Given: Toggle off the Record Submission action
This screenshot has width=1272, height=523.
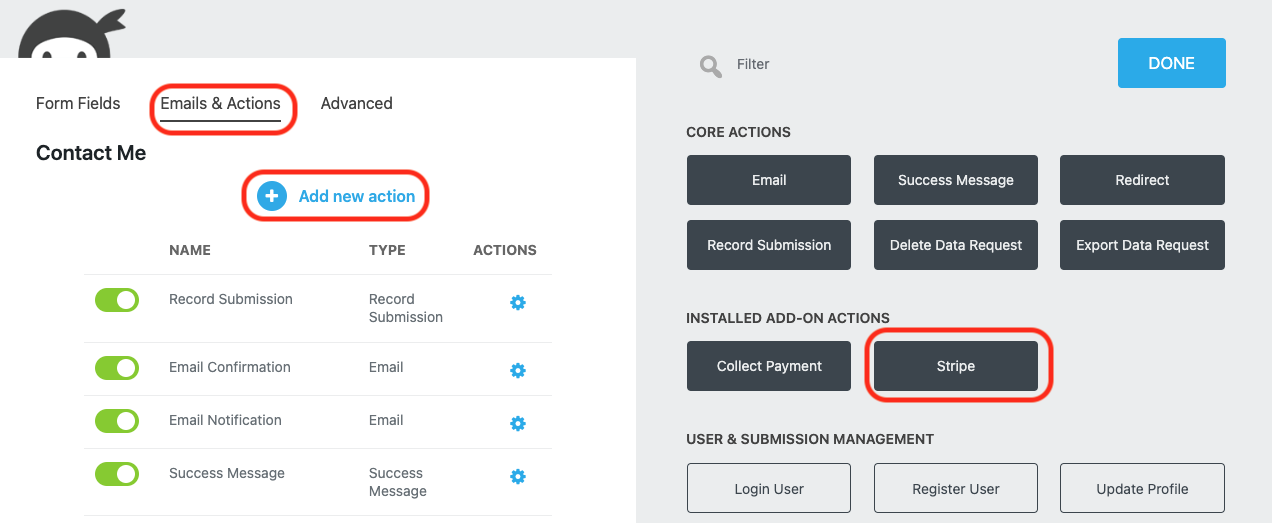Looking at the screenshot, I should [x=117, y=300].
